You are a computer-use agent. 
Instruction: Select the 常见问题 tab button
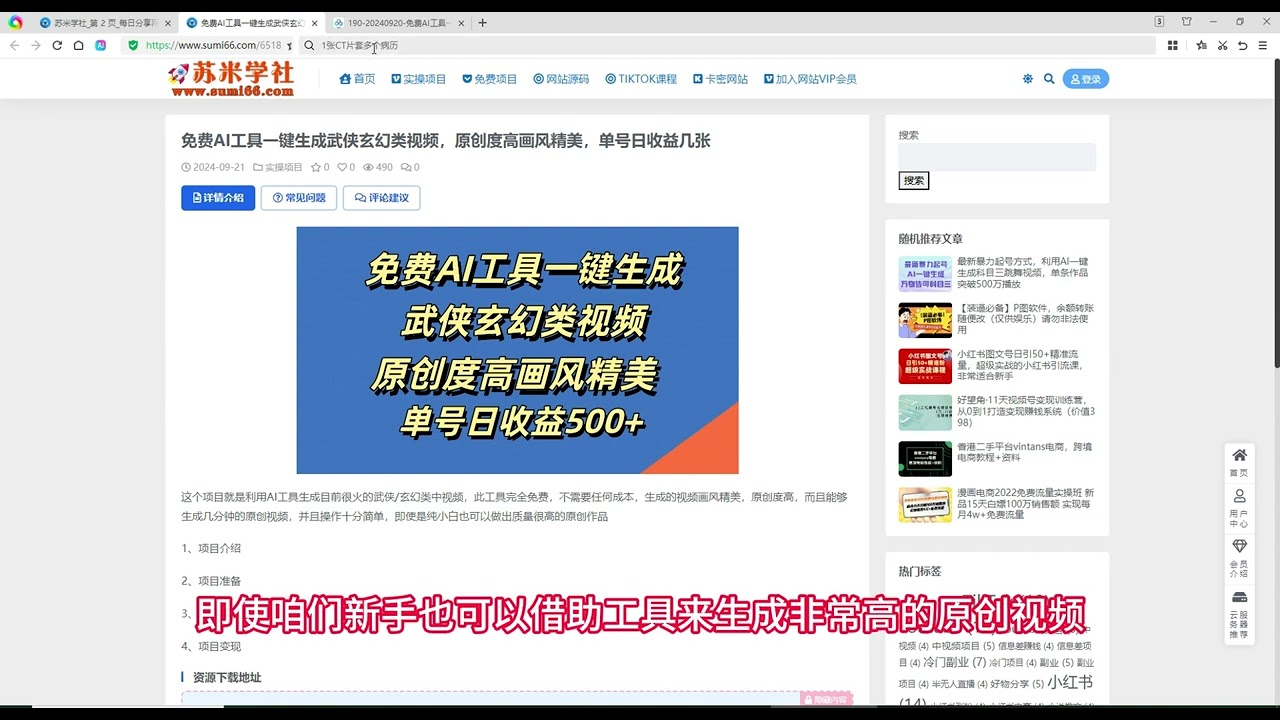point(299,198)
